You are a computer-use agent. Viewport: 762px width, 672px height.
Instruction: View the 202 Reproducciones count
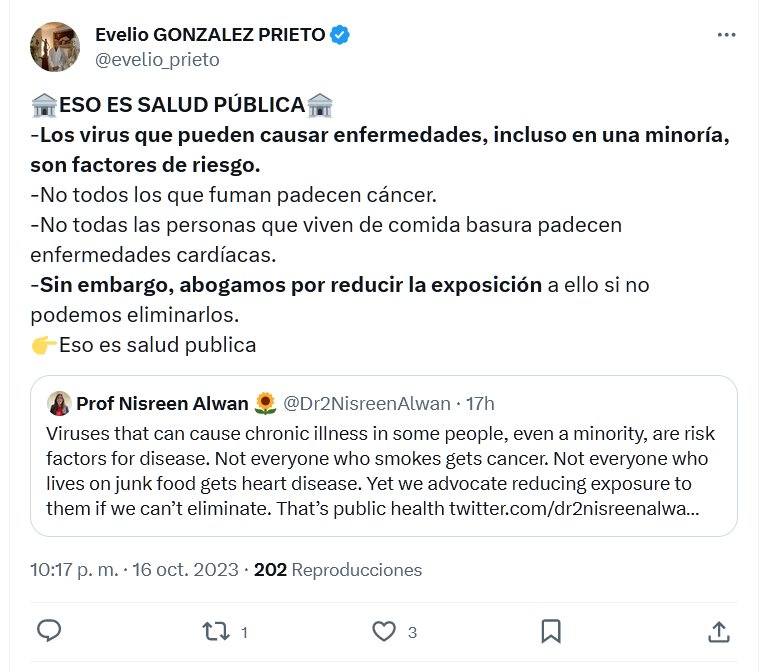(338, 570)
